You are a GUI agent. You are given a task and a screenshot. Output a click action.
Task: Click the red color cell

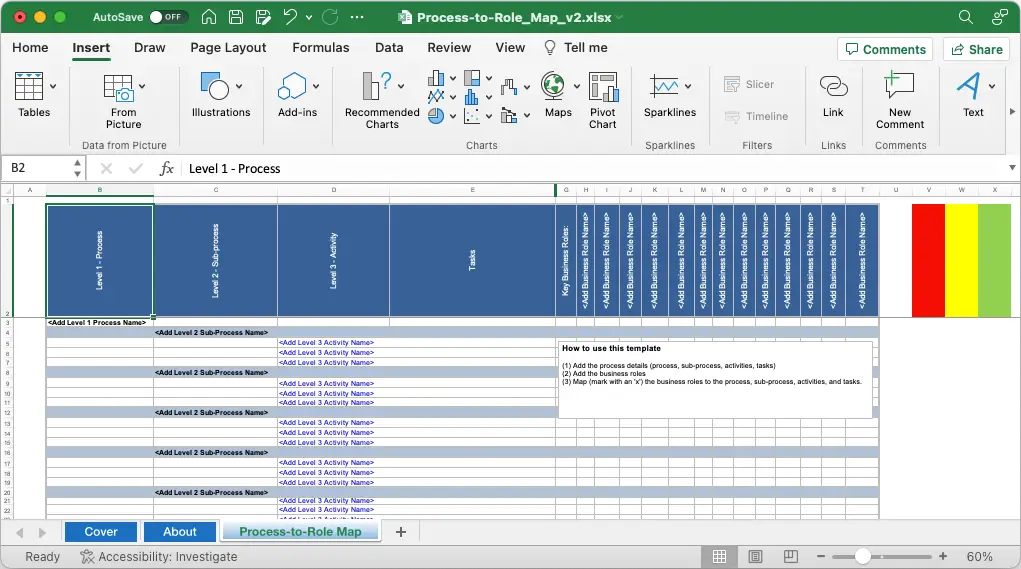click(929, 260)
